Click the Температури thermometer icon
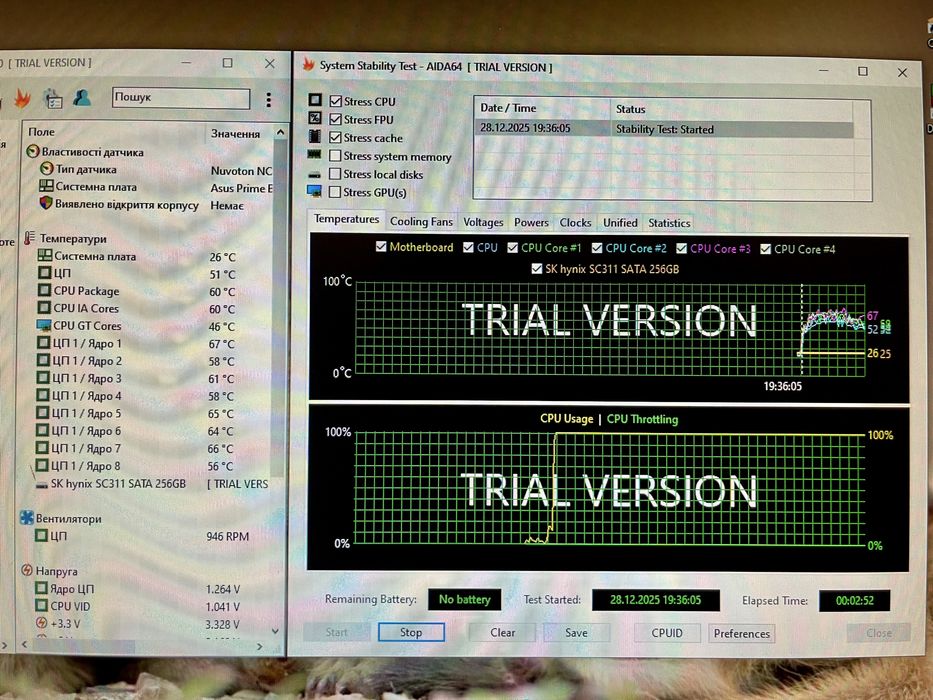The height and width of the screenshot is (700, 933). pyautogui.click(x=29, y=238)
